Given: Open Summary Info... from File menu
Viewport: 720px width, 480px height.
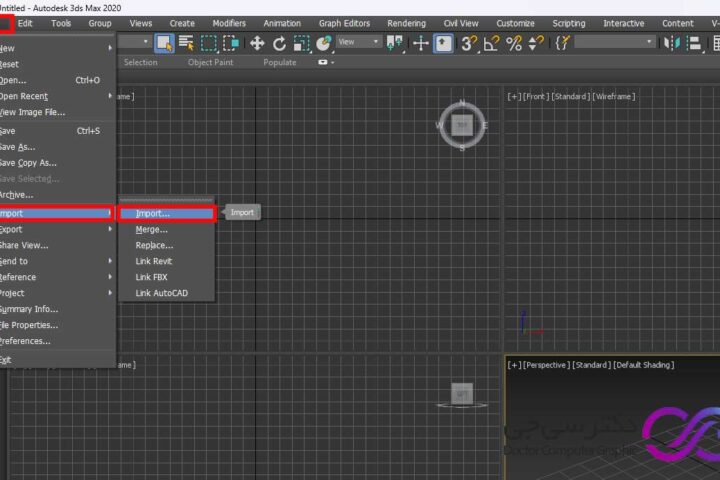Looking at the screenshot, I should pos(56,309).
